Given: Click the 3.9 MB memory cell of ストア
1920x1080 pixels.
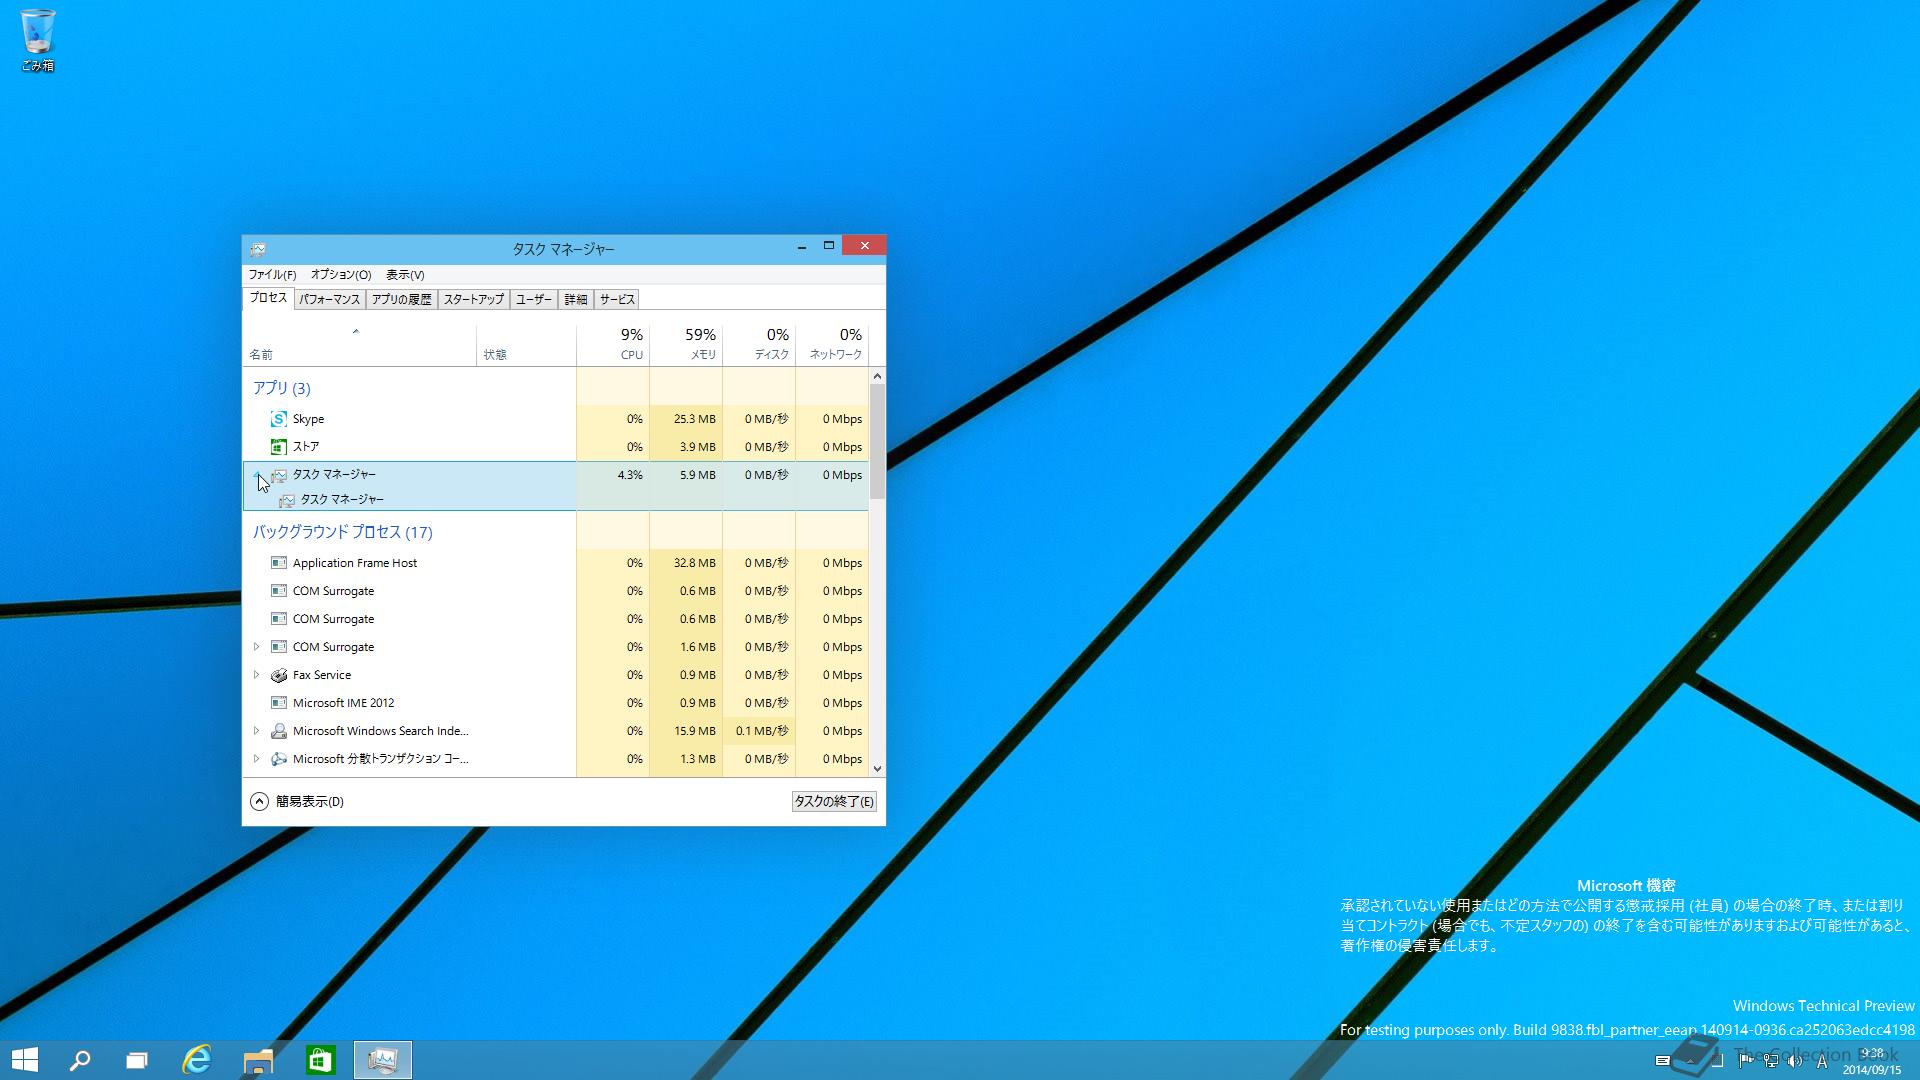Looking at the screenshot, I should [x=686, y=447].
